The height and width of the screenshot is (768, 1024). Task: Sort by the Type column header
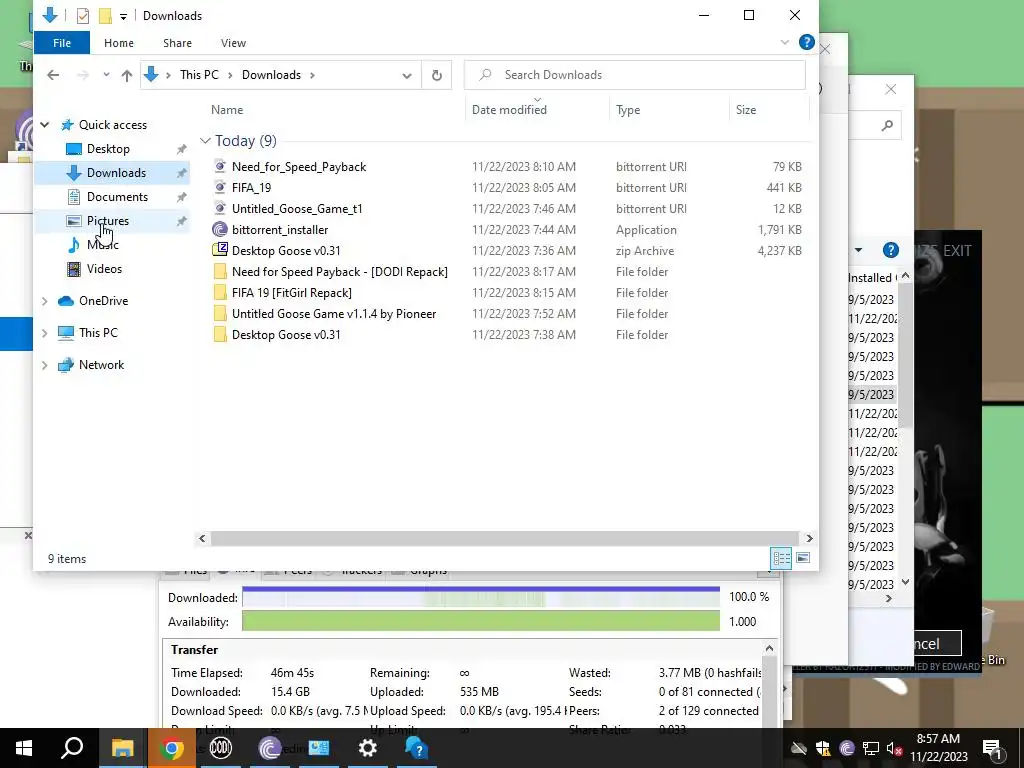pos(628,110)
